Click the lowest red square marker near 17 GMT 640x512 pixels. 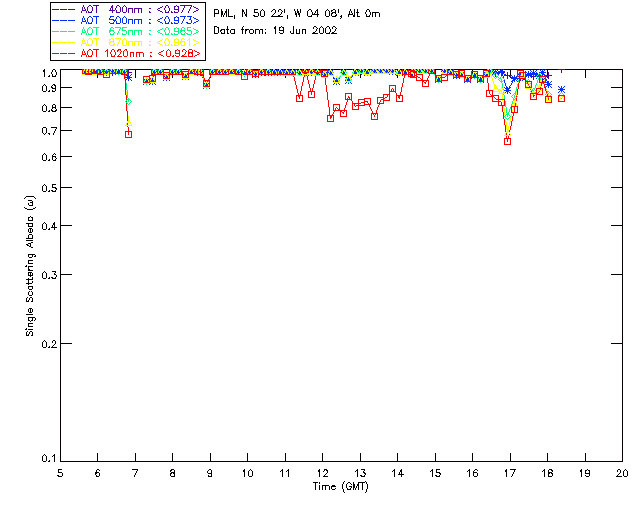tap(507, 141)
